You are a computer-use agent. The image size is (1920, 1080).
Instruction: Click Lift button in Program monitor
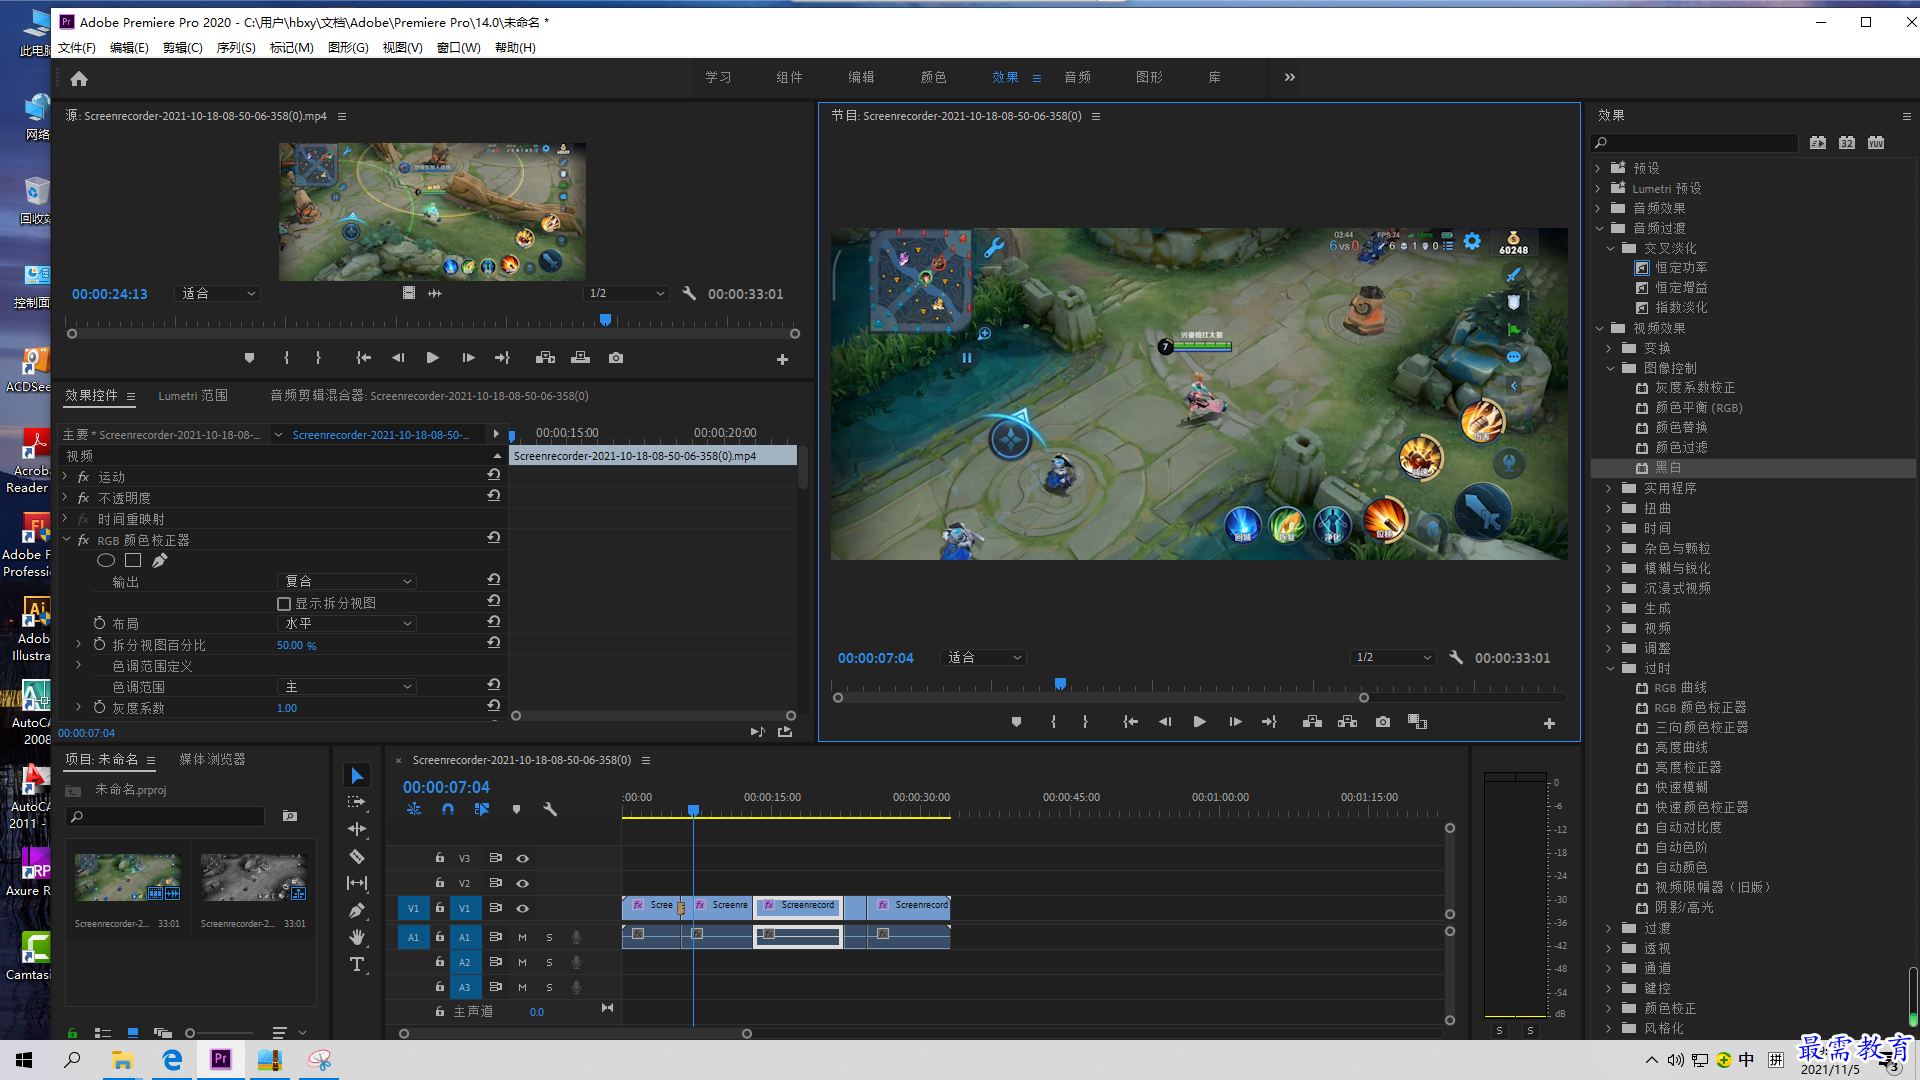click(1312, 722)
